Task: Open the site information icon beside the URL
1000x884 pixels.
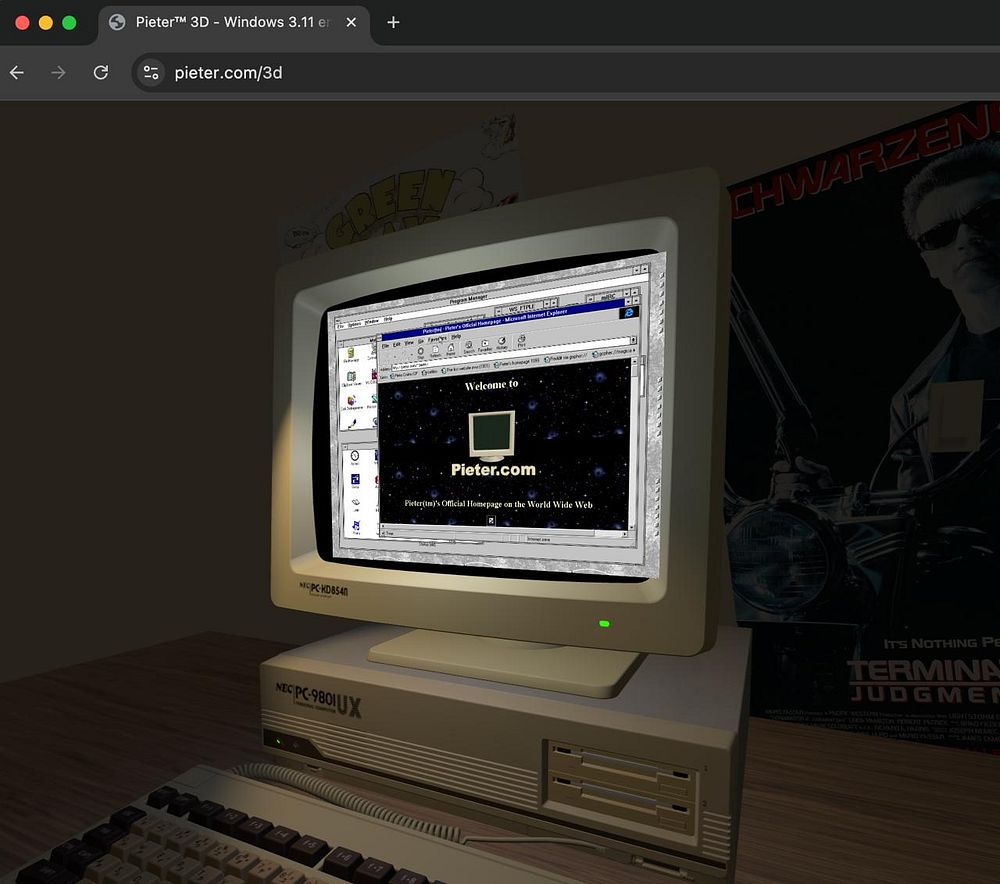Action: pos(151,73)
